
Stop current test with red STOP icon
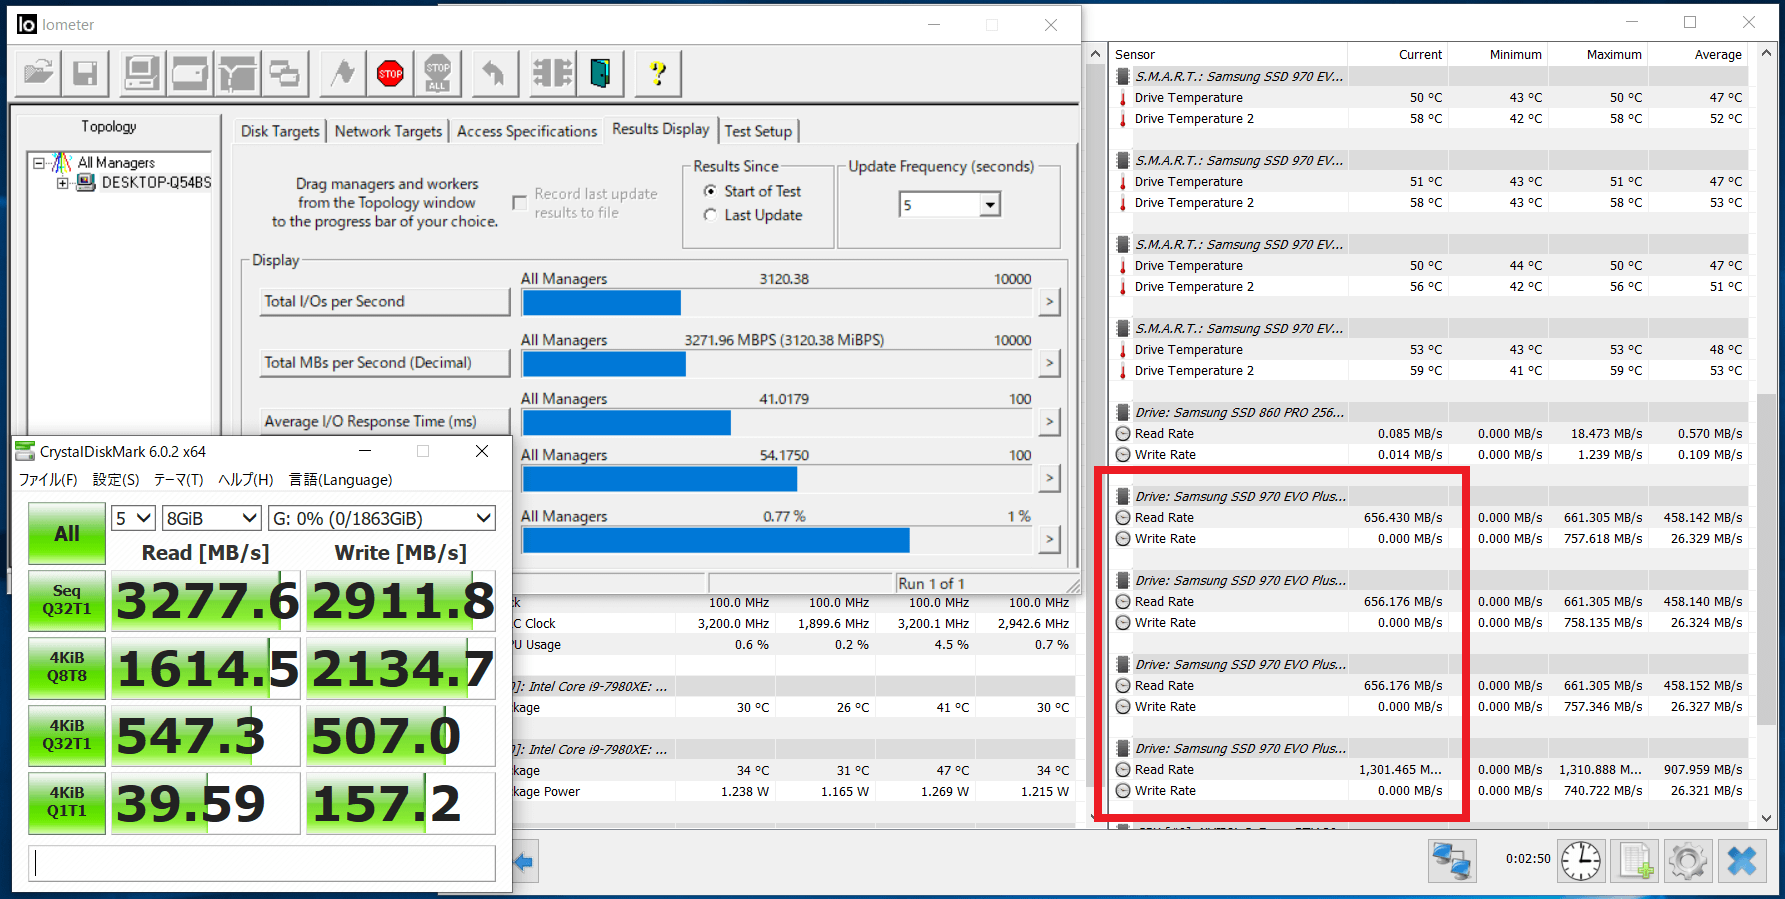[390, 73]
